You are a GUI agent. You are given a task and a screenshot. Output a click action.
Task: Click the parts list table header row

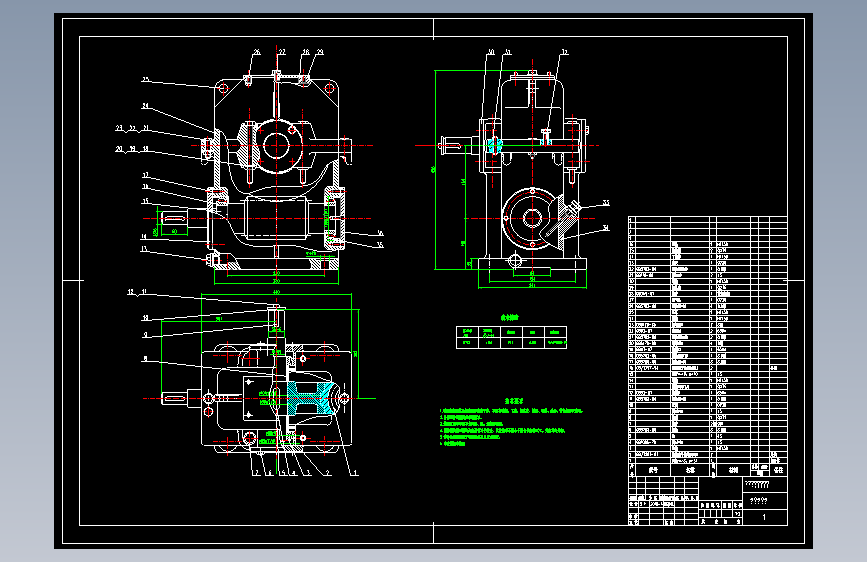click(x=708, y=470)
